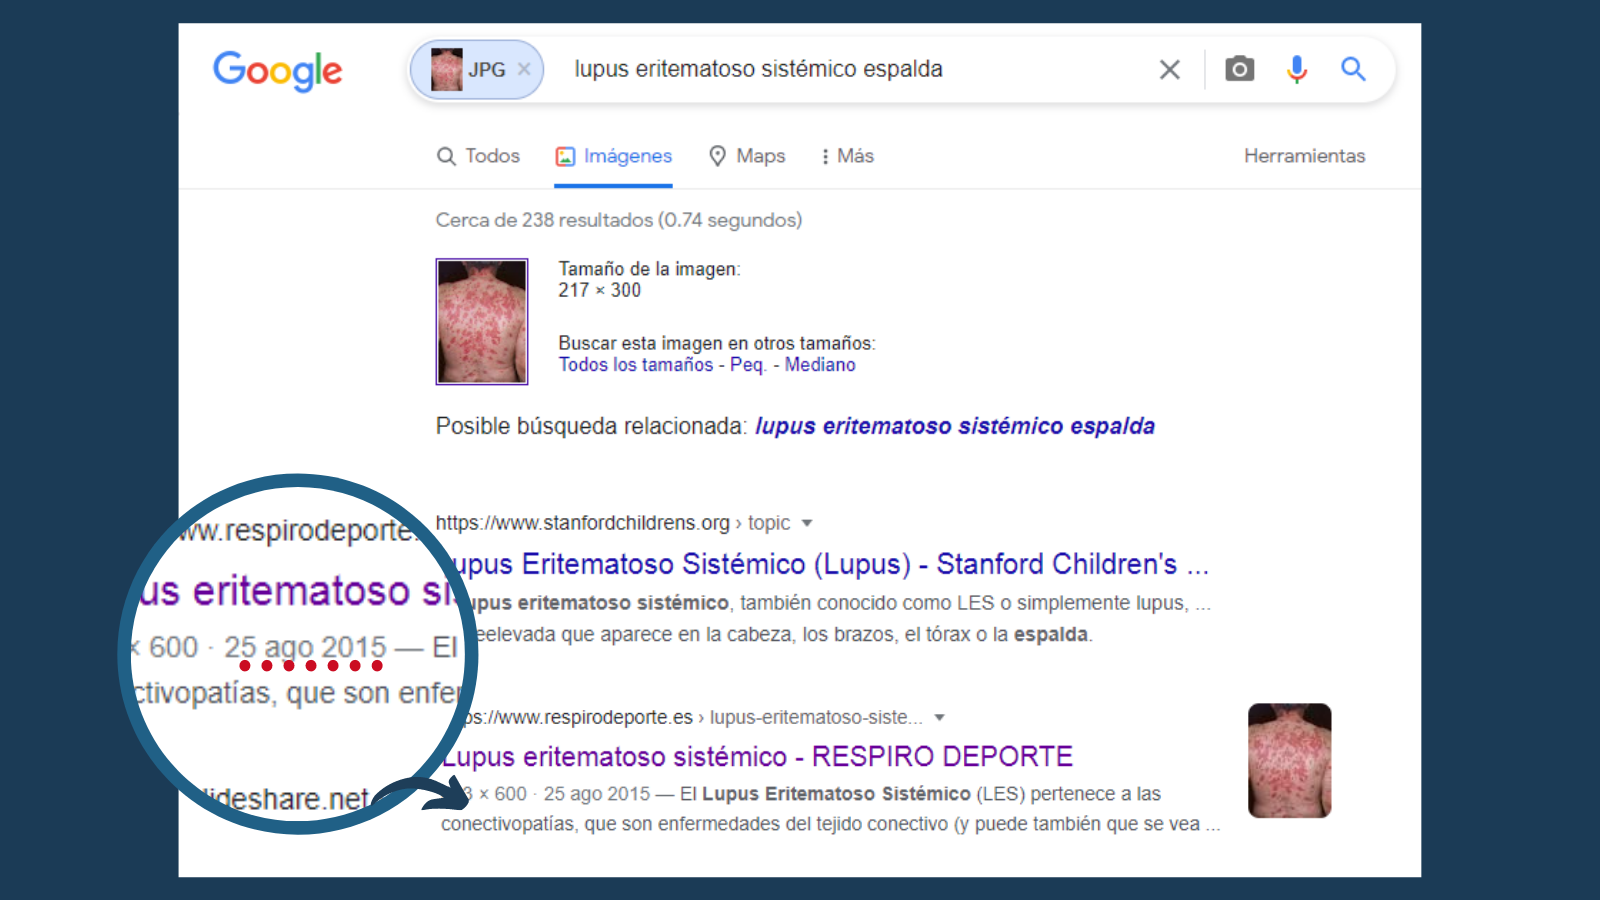Clear the search query with X
Viewport: 1600px width, 900px height.
click(1169, 69)
